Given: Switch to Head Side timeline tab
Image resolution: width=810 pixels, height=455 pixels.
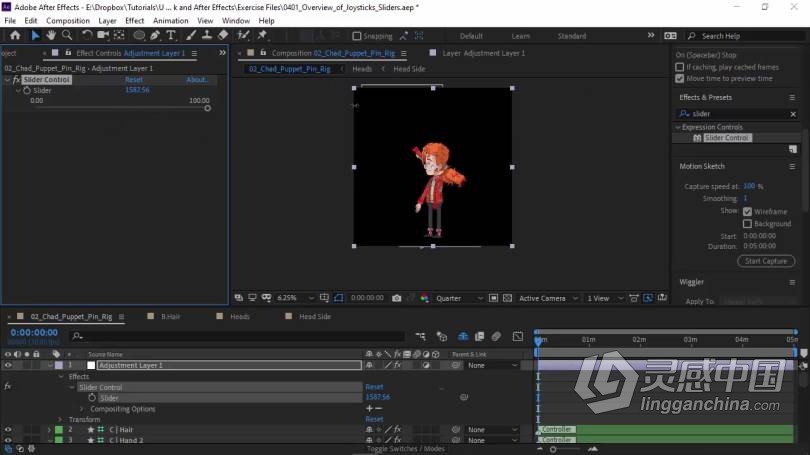Looking at the screenshot, I should coord(315,316).
